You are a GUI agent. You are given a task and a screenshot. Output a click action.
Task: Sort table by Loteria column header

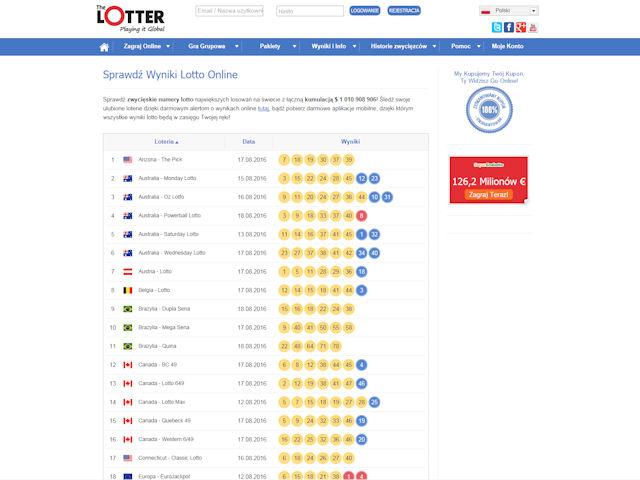pyautogui.click(x=165, y=142)
